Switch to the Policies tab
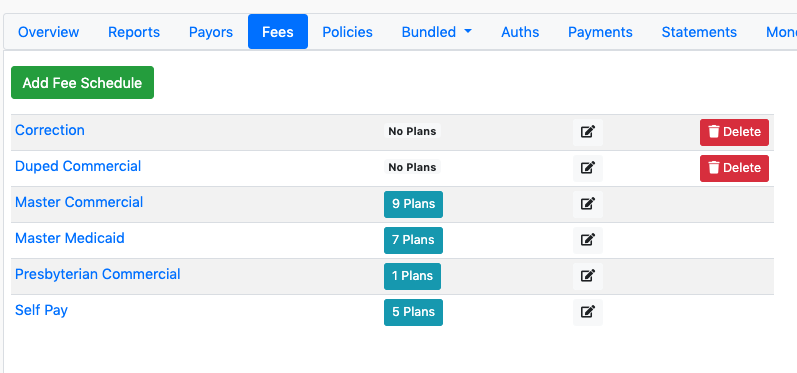The image size is (797, 373). coord(347,32)
